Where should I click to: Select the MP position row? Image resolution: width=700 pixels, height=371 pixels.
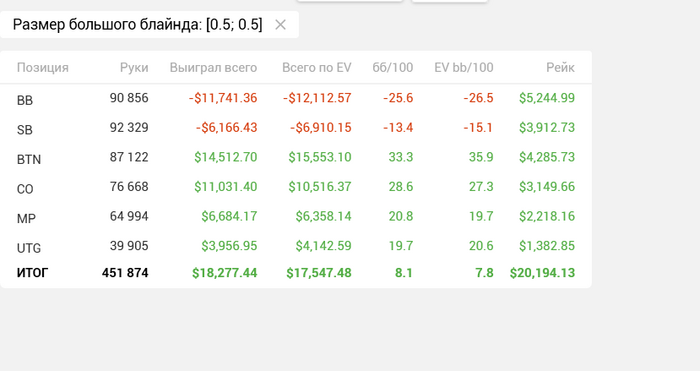click(x=296, y=217)
